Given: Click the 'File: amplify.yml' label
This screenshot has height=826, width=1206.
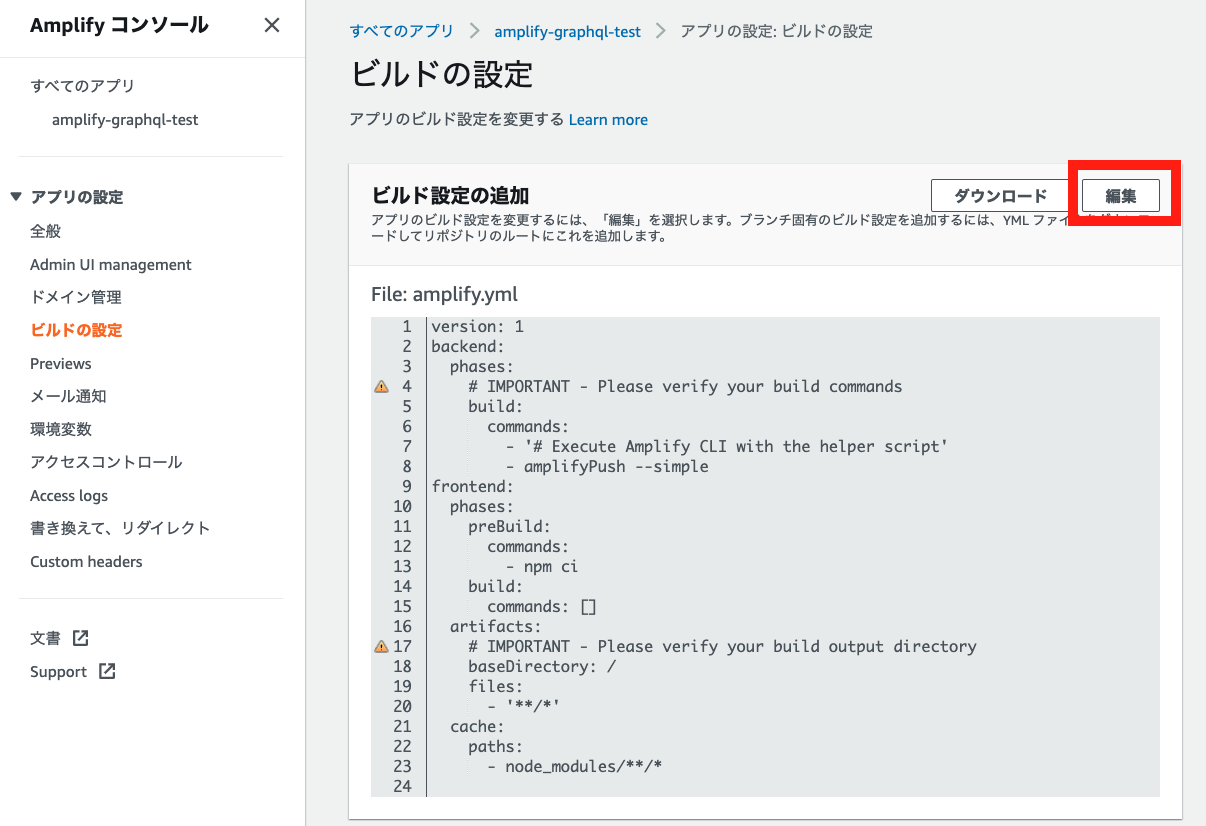Looking at the screenshot, I should [x=444, y=295].
